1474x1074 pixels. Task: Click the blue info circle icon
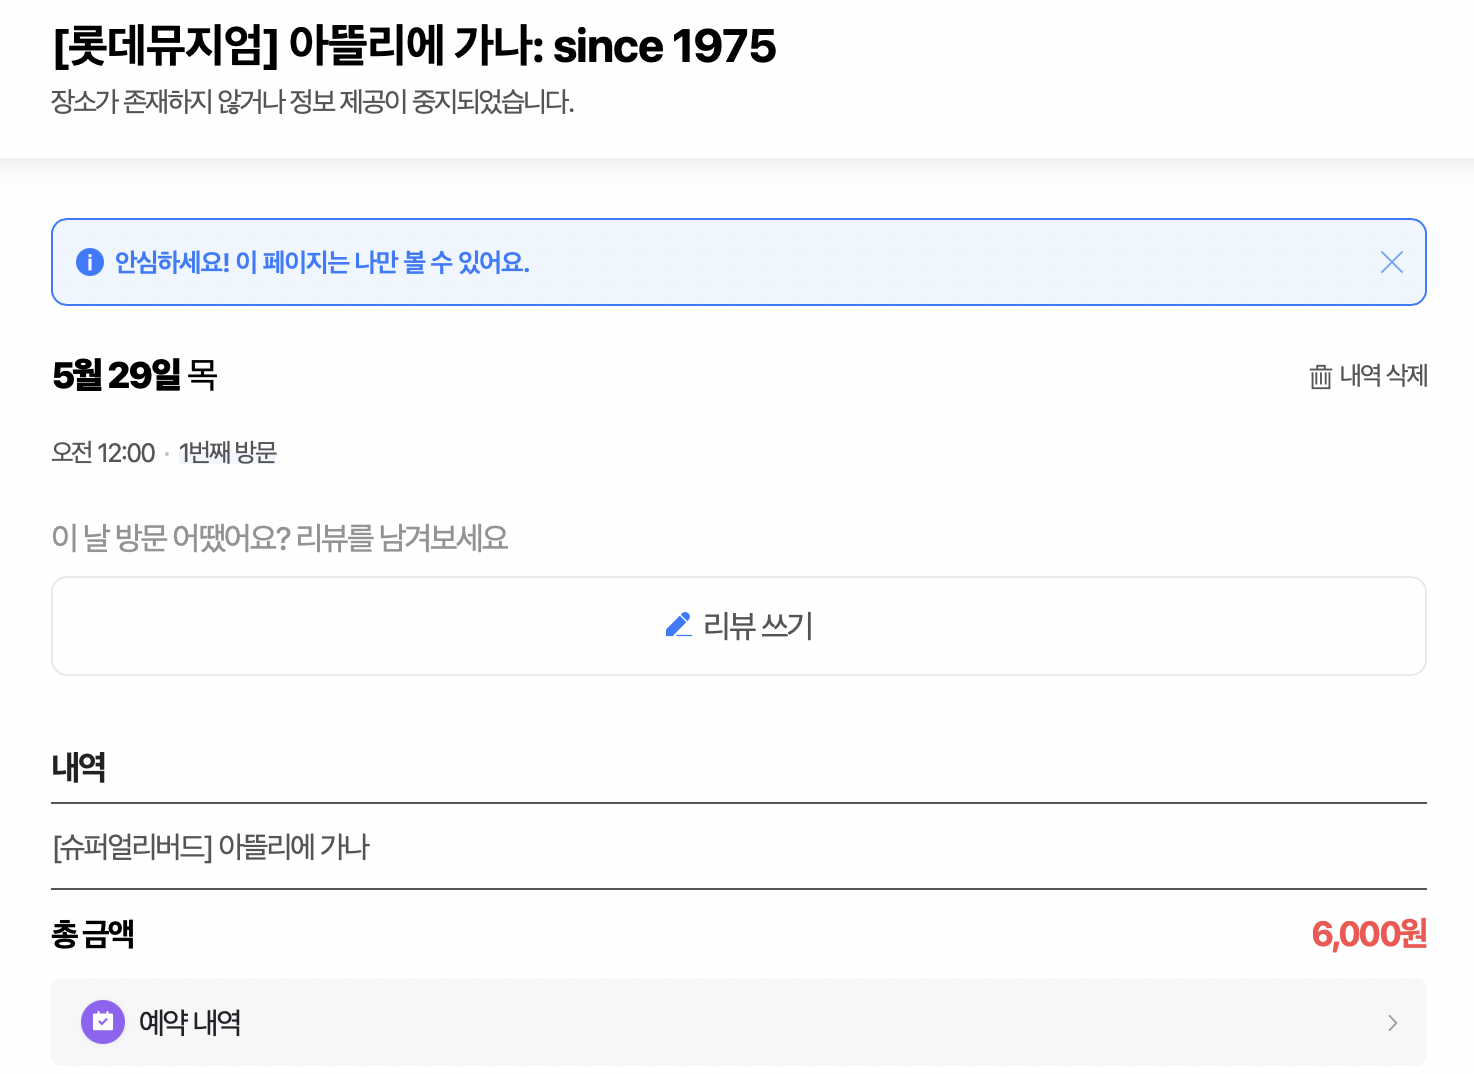pyautogui.click(x=90, y=262)
